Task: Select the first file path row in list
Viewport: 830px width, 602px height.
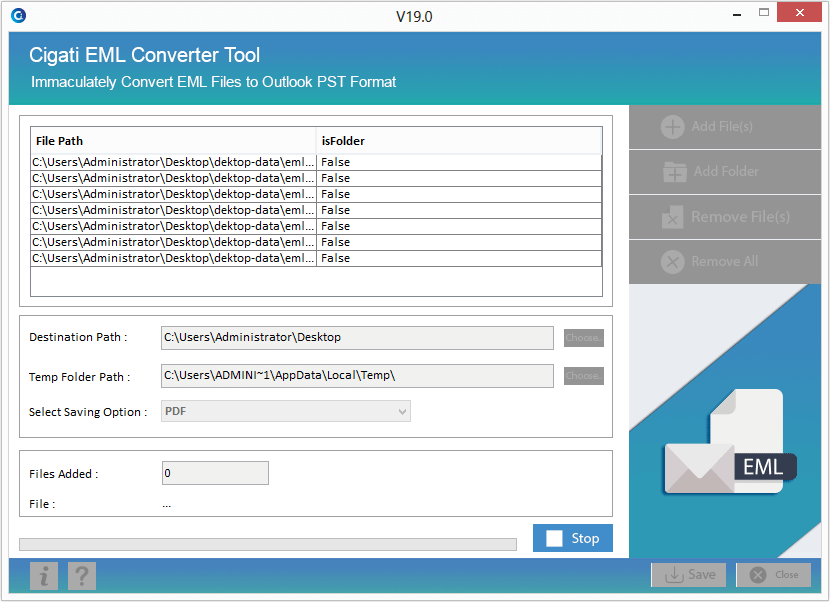Action: [x=316, y=162]
